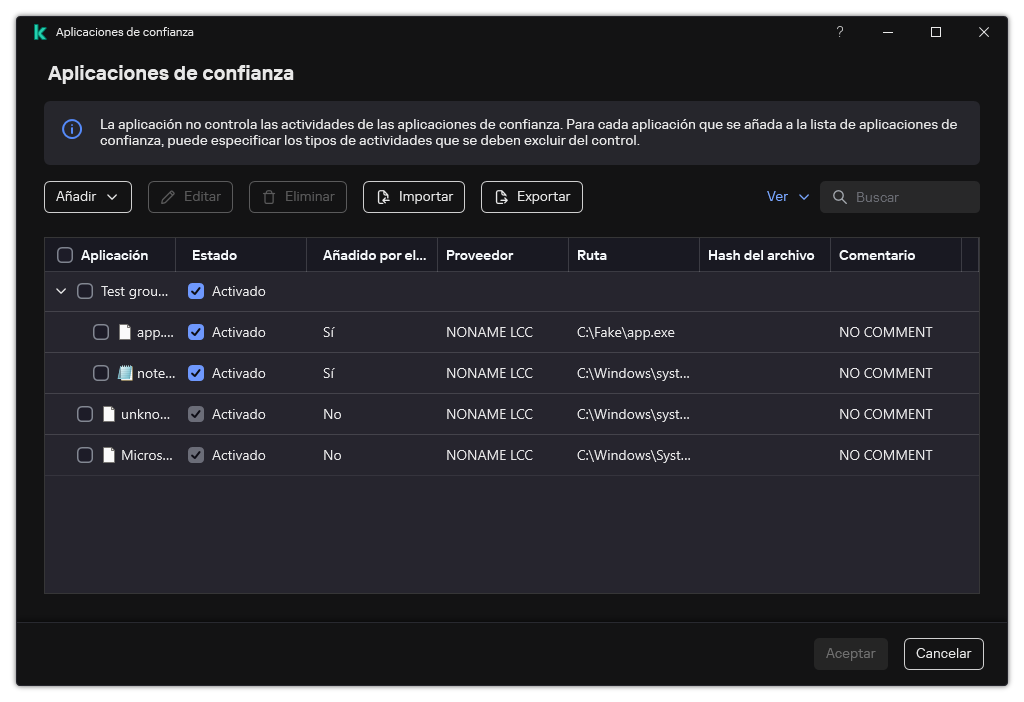Click the info icon in the notice banner
The image size is (1024, 702).
click(x=70, y=130)
